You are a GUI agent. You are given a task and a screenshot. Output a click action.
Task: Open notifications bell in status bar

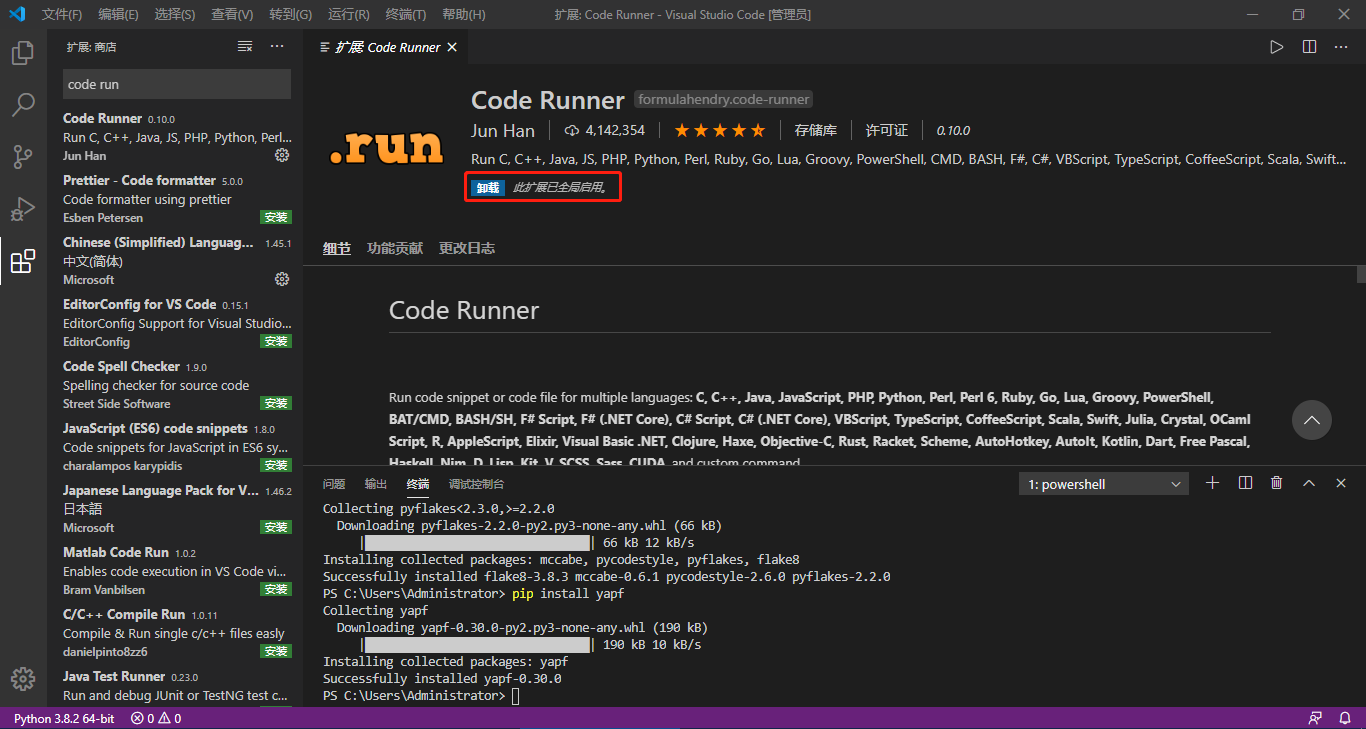1345,718
